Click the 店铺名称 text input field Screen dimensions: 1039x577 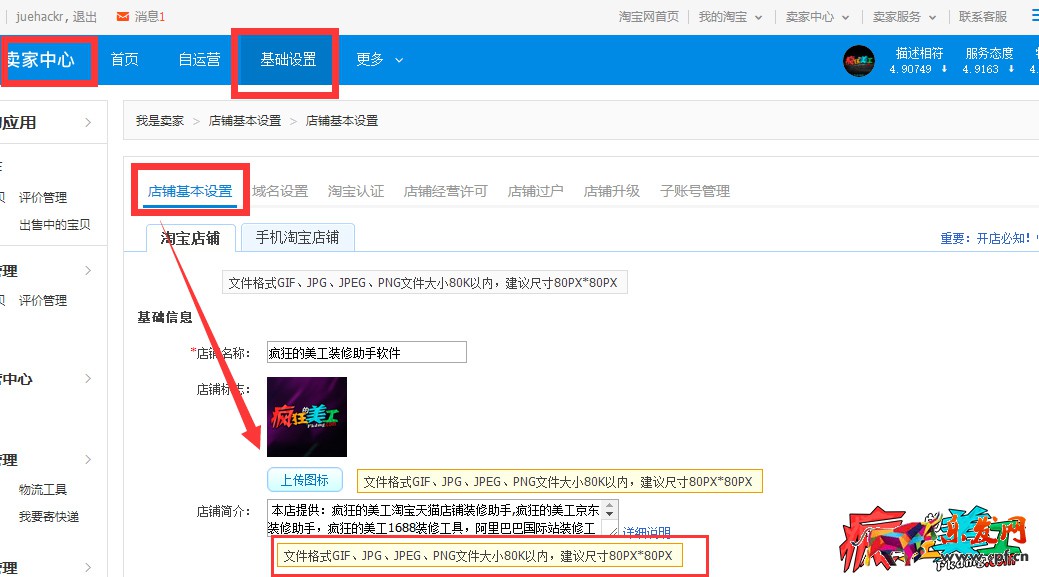(366, 352)
